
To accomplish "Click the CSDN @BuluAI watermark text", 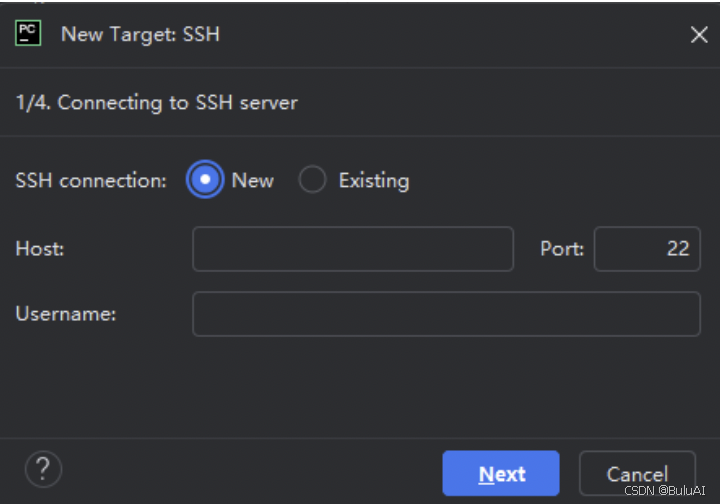I will [x=664, y=490].
